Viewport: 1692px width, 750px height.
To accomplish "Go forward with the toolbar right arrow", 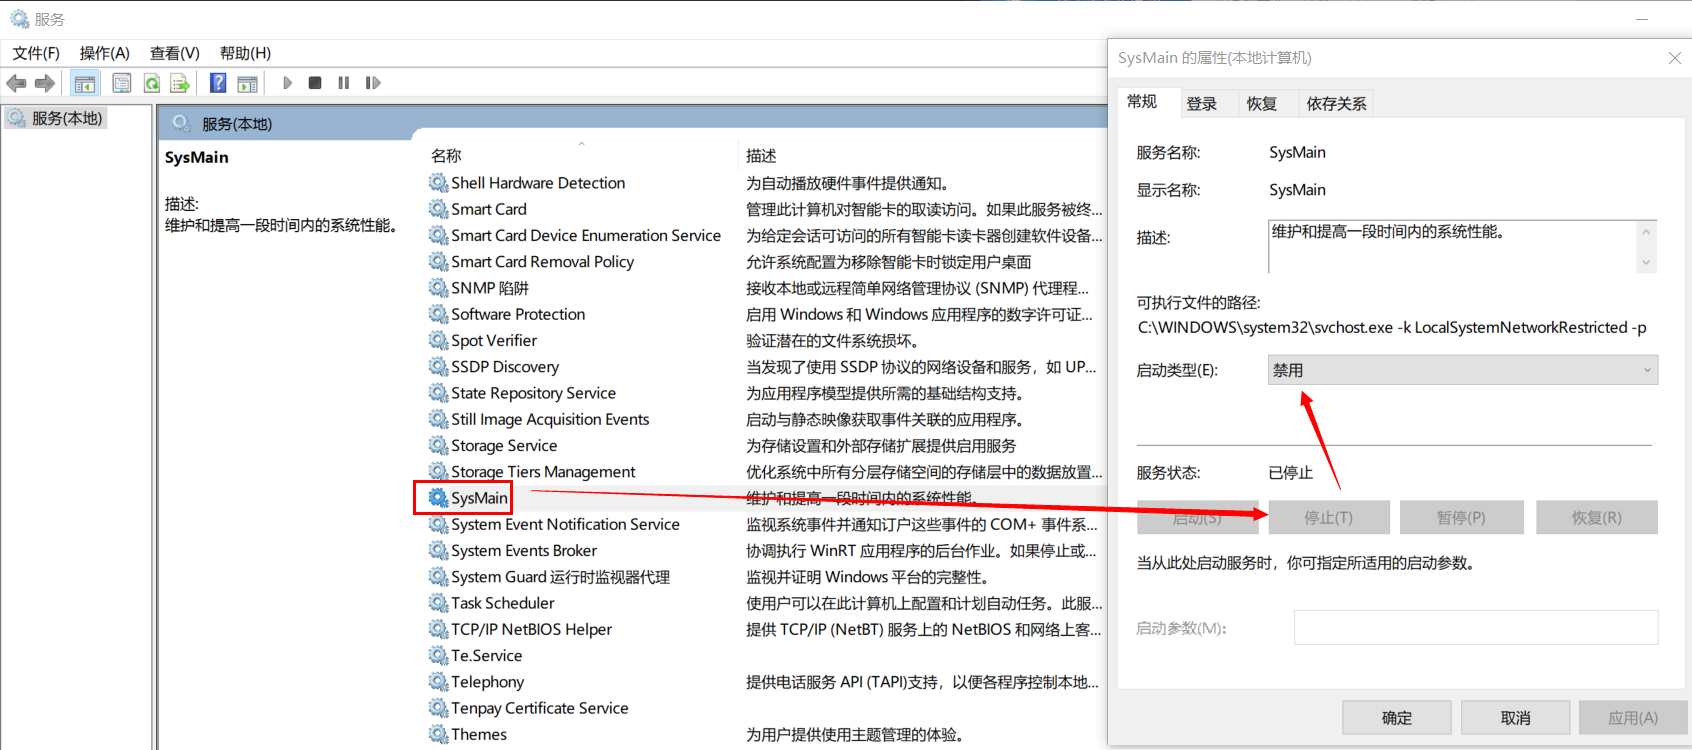I will [45, 83].
